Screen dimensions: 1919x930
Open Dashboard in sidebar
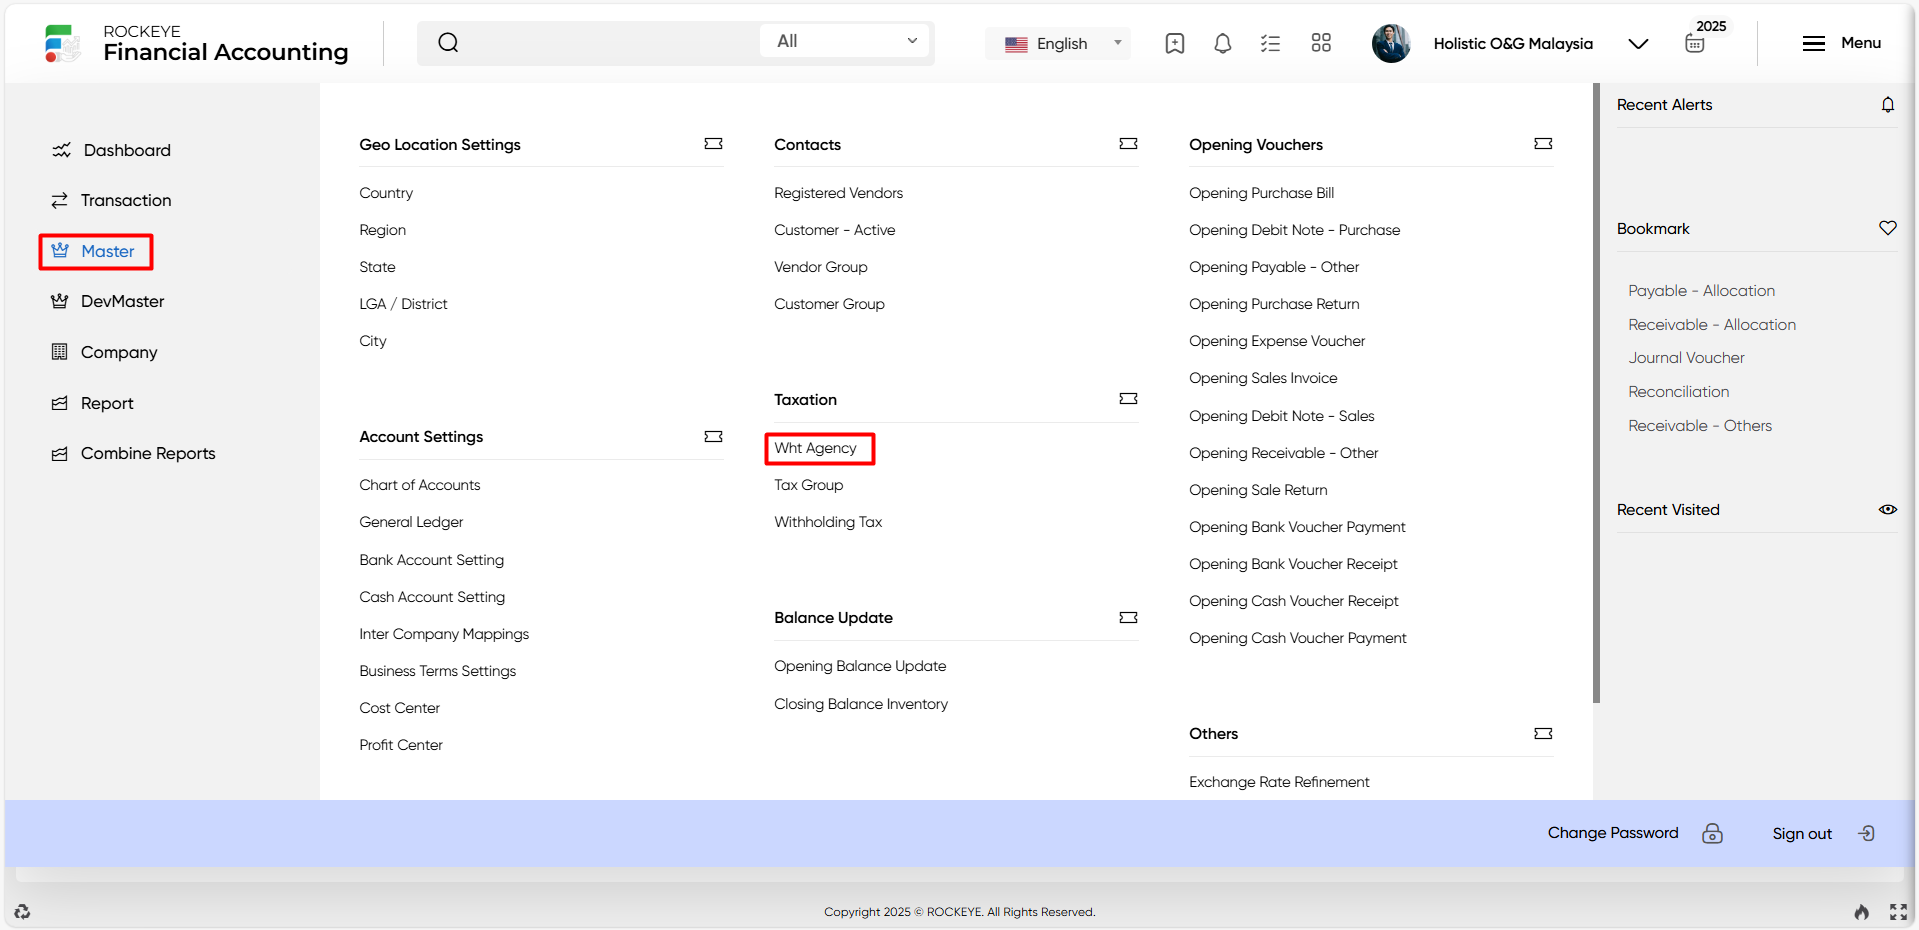111,150
